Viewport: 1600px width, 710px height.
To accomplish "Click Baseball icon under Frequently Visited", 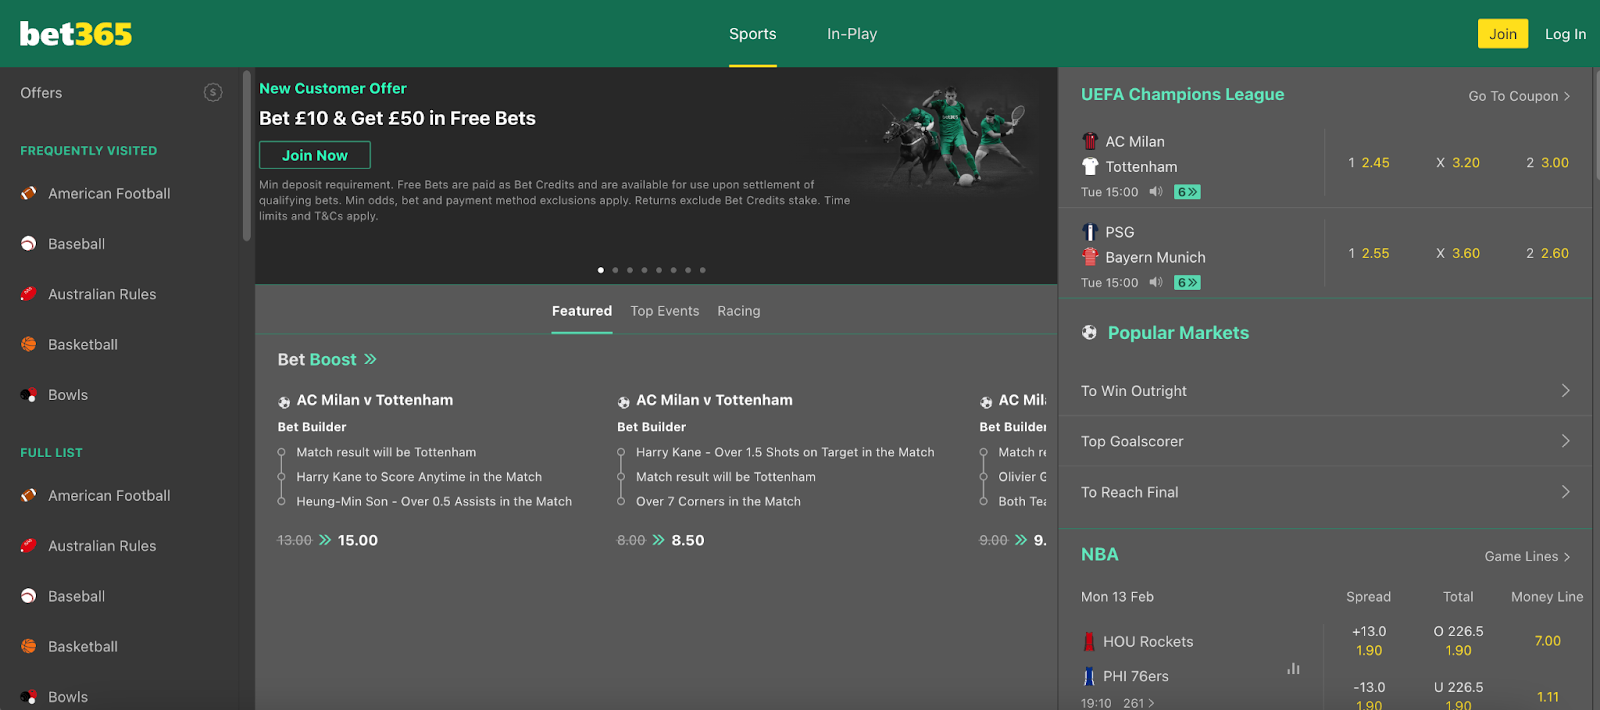I will pyautogui.click(x=29, y=244).
